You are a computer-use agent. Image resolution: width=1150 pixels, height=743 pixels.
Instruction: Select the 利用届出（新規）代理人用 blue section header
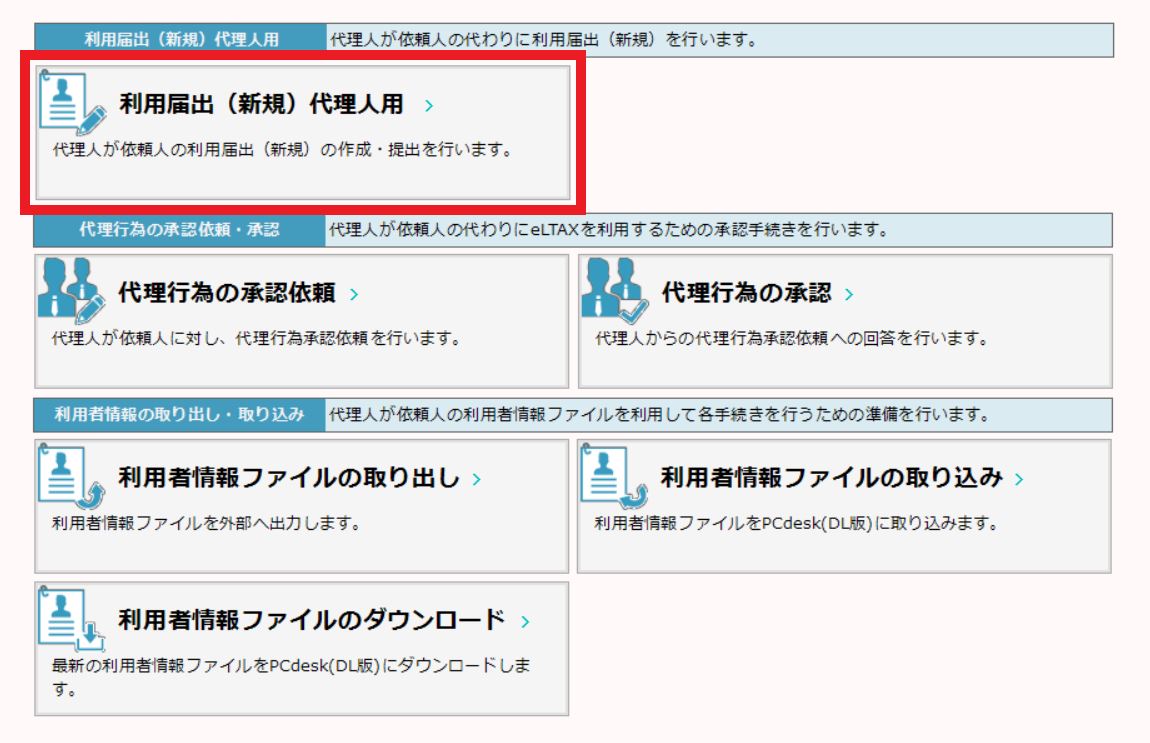coord(180,40)
